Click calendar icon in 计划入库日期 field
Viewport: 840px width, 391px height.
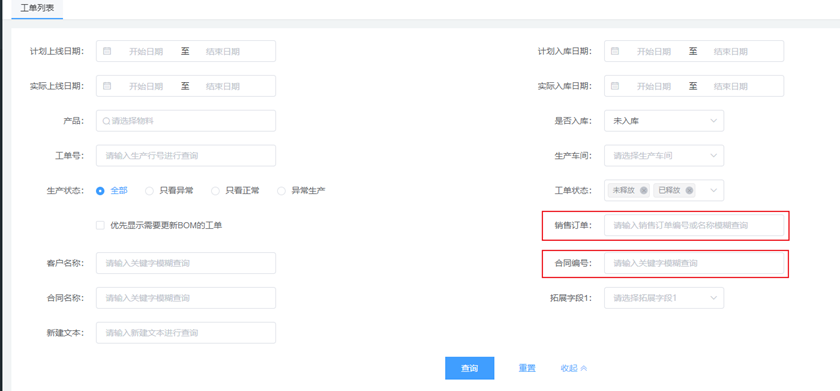pos(615,51)
